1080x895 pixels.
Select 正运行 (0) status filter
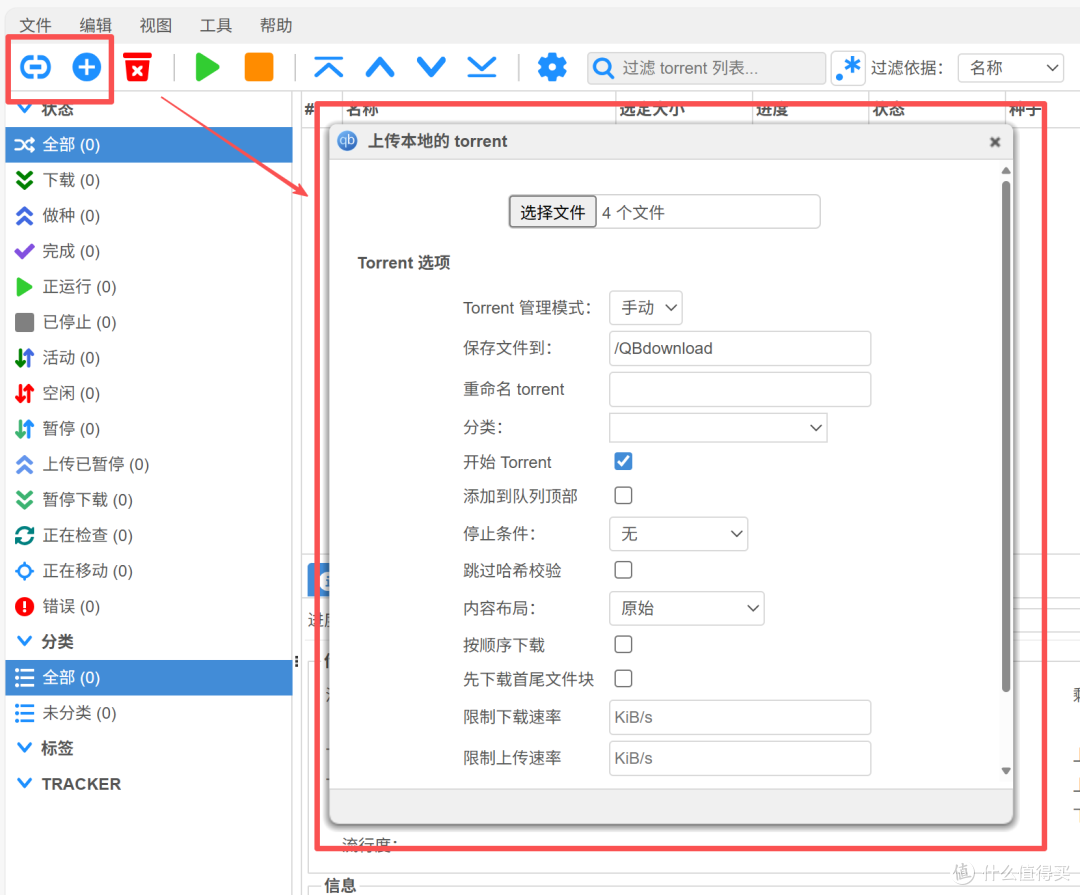149,287
